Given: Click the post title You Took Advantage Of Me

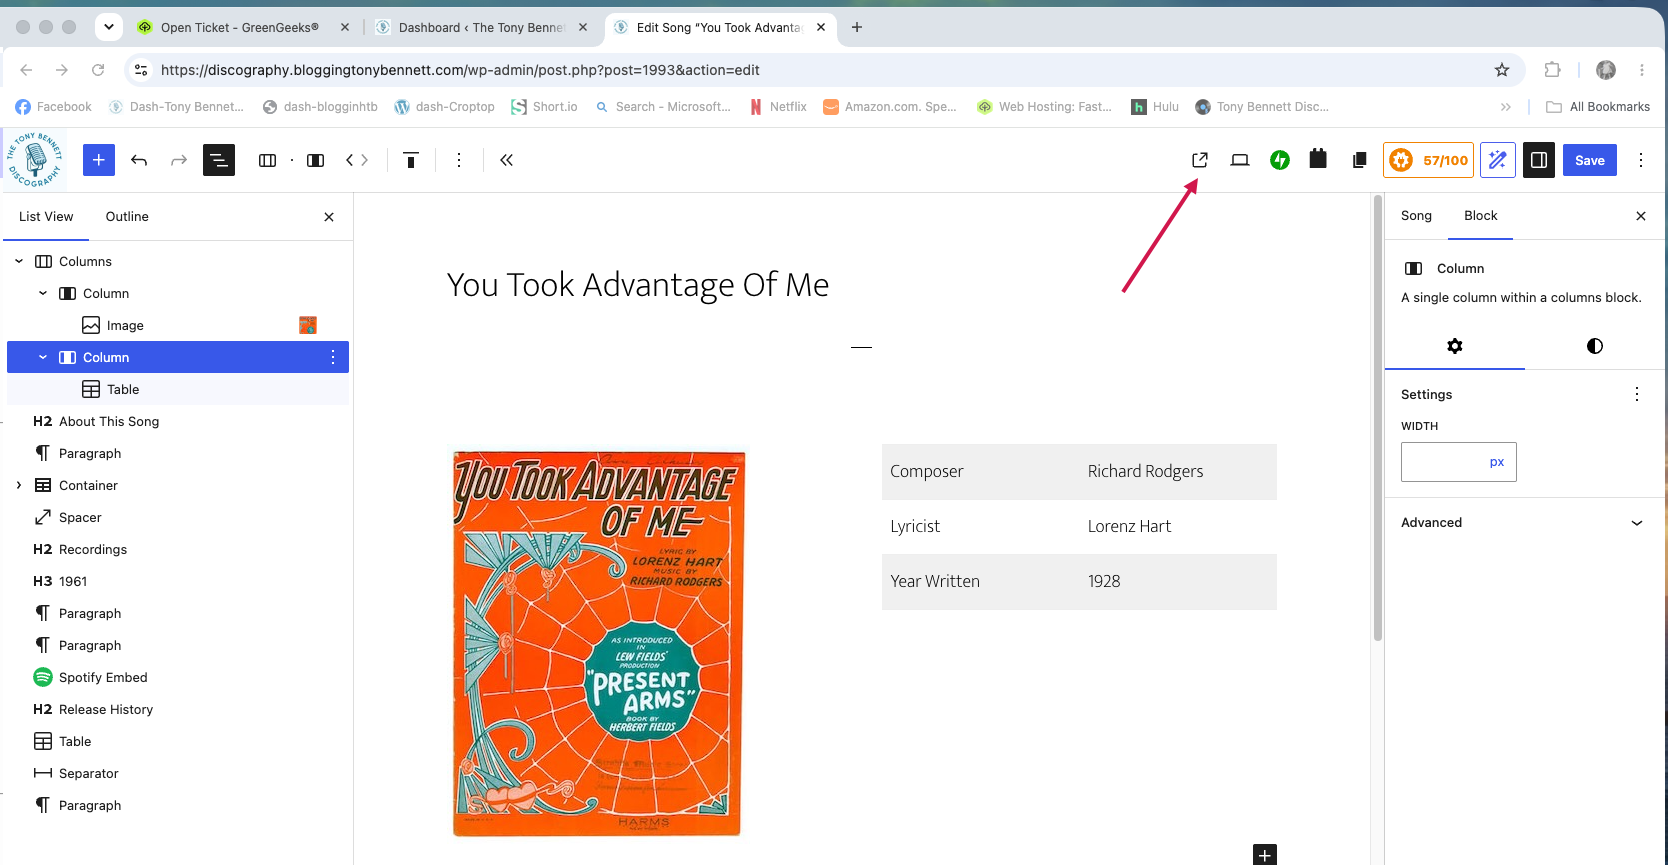Looking at the screenshot, I should tap(638, 285).
